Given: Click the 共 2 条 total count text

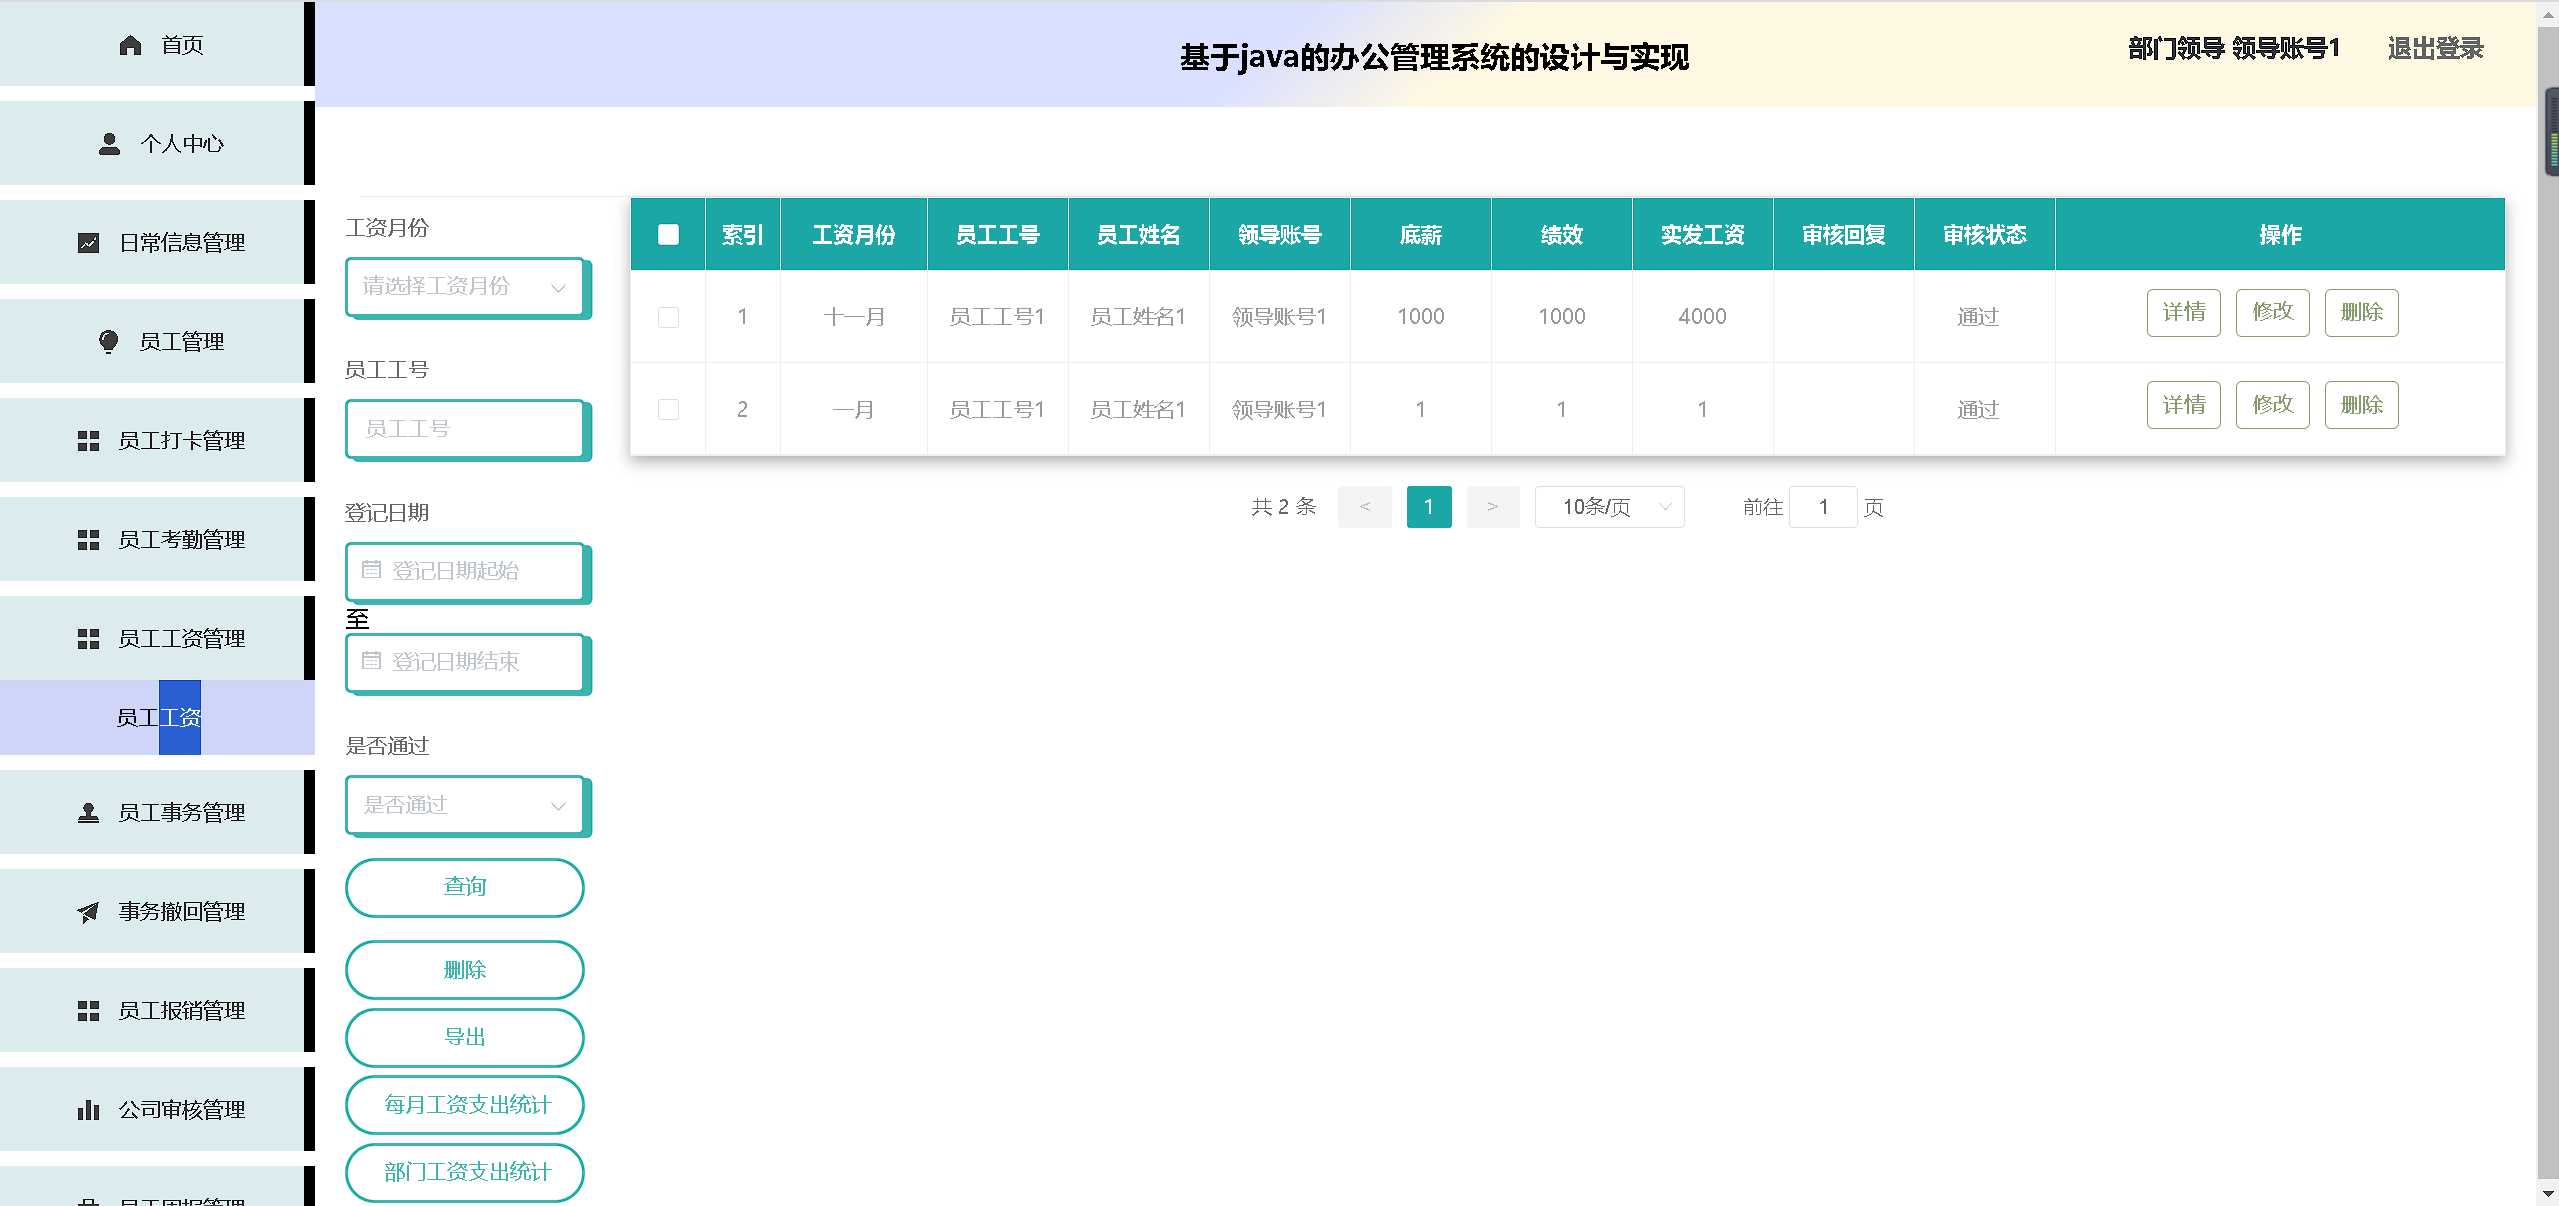Looking at the screenshot, I should 1283,507.
